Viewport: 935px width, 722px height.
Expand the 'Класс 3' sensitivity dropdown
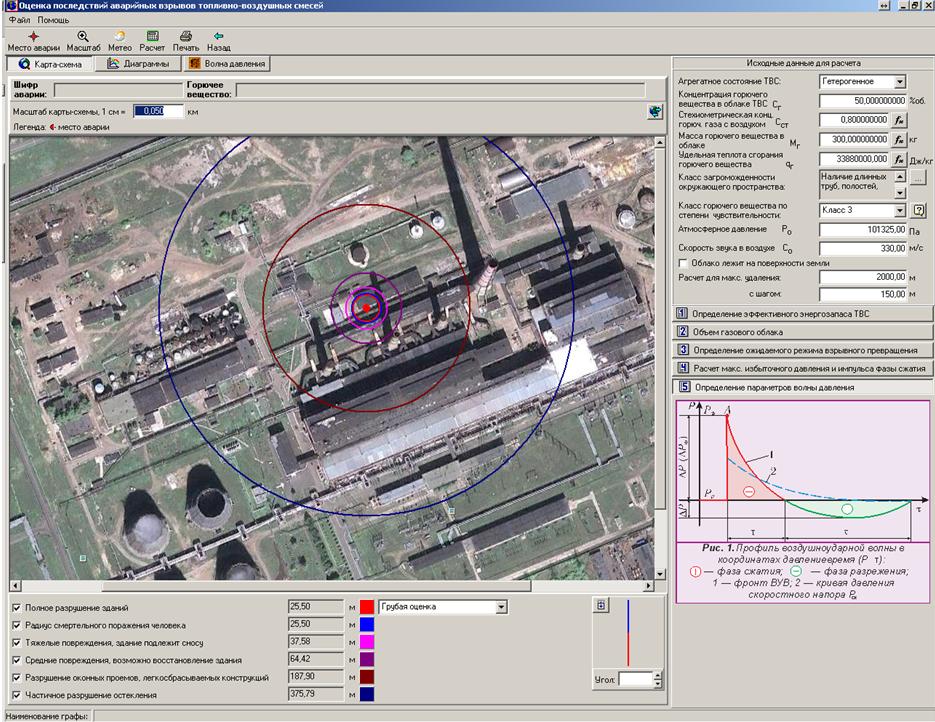(x=900, y=210)
